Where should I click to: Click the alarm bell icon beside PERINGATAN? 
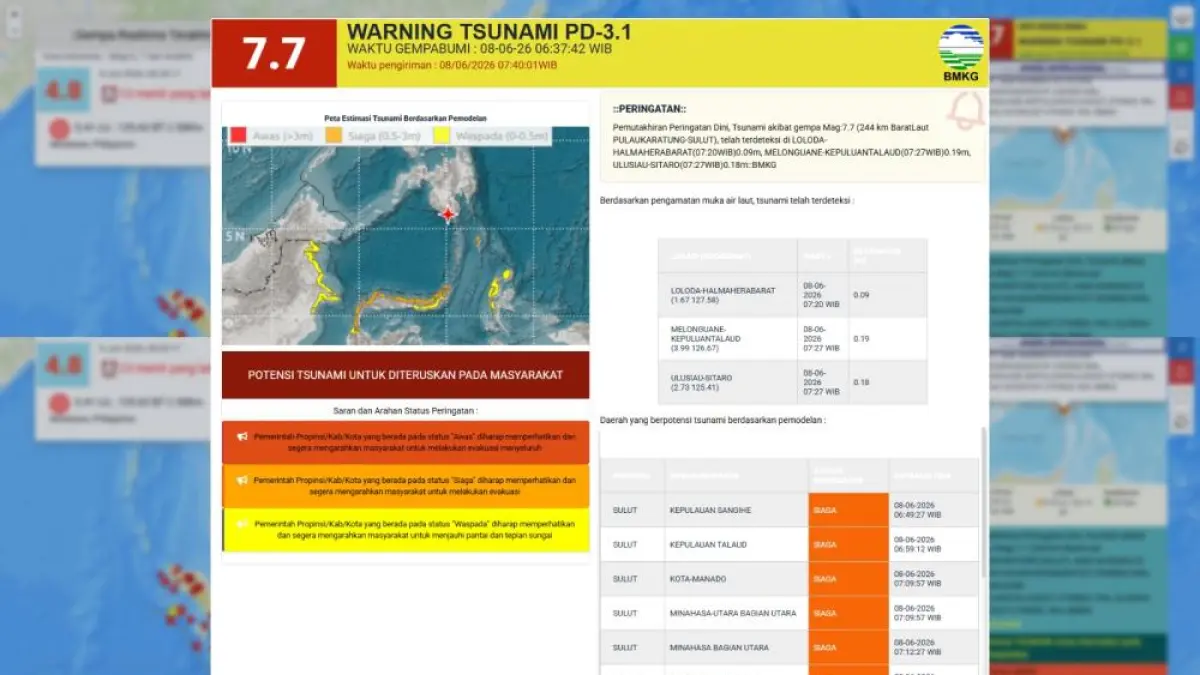965,112
